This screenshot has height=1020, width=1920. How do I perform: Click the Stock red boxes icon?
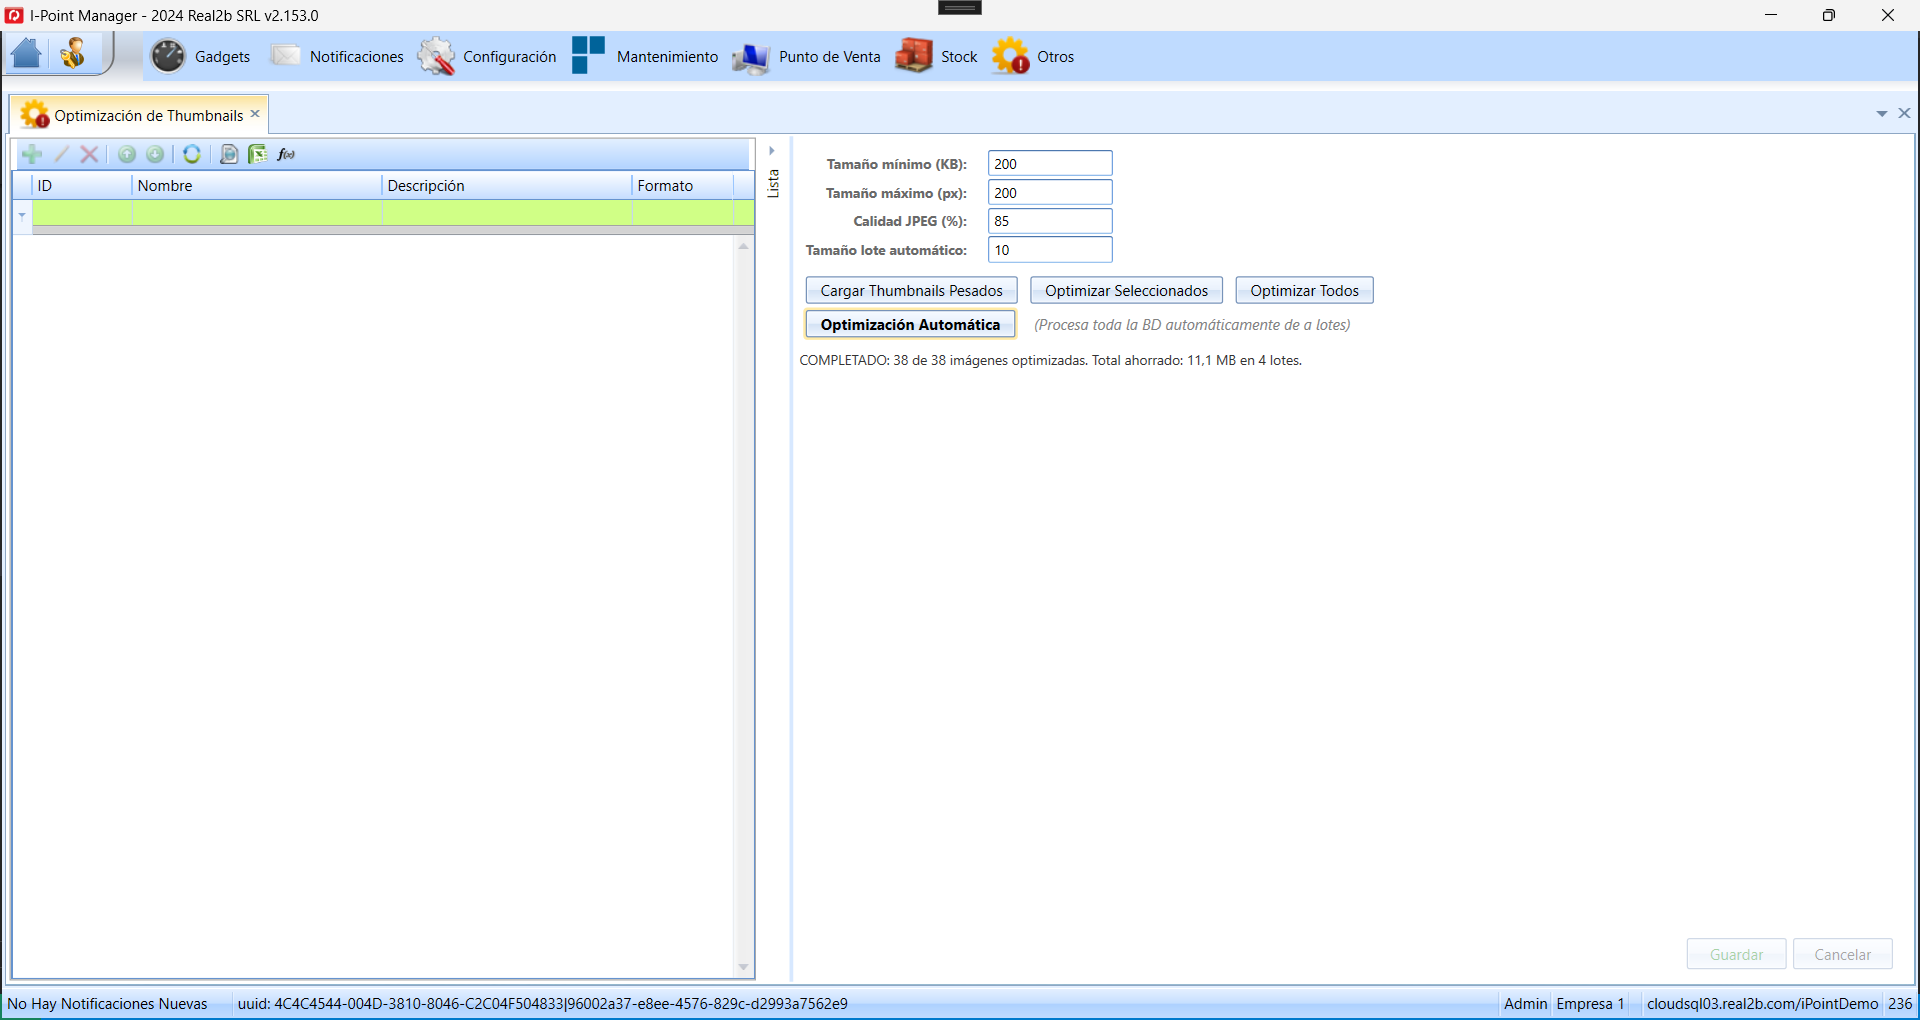tap(914, 56)
